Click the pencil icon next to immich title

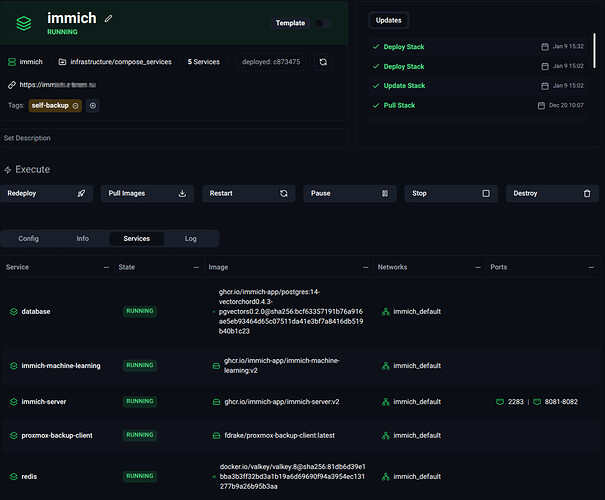pos(109,18)
